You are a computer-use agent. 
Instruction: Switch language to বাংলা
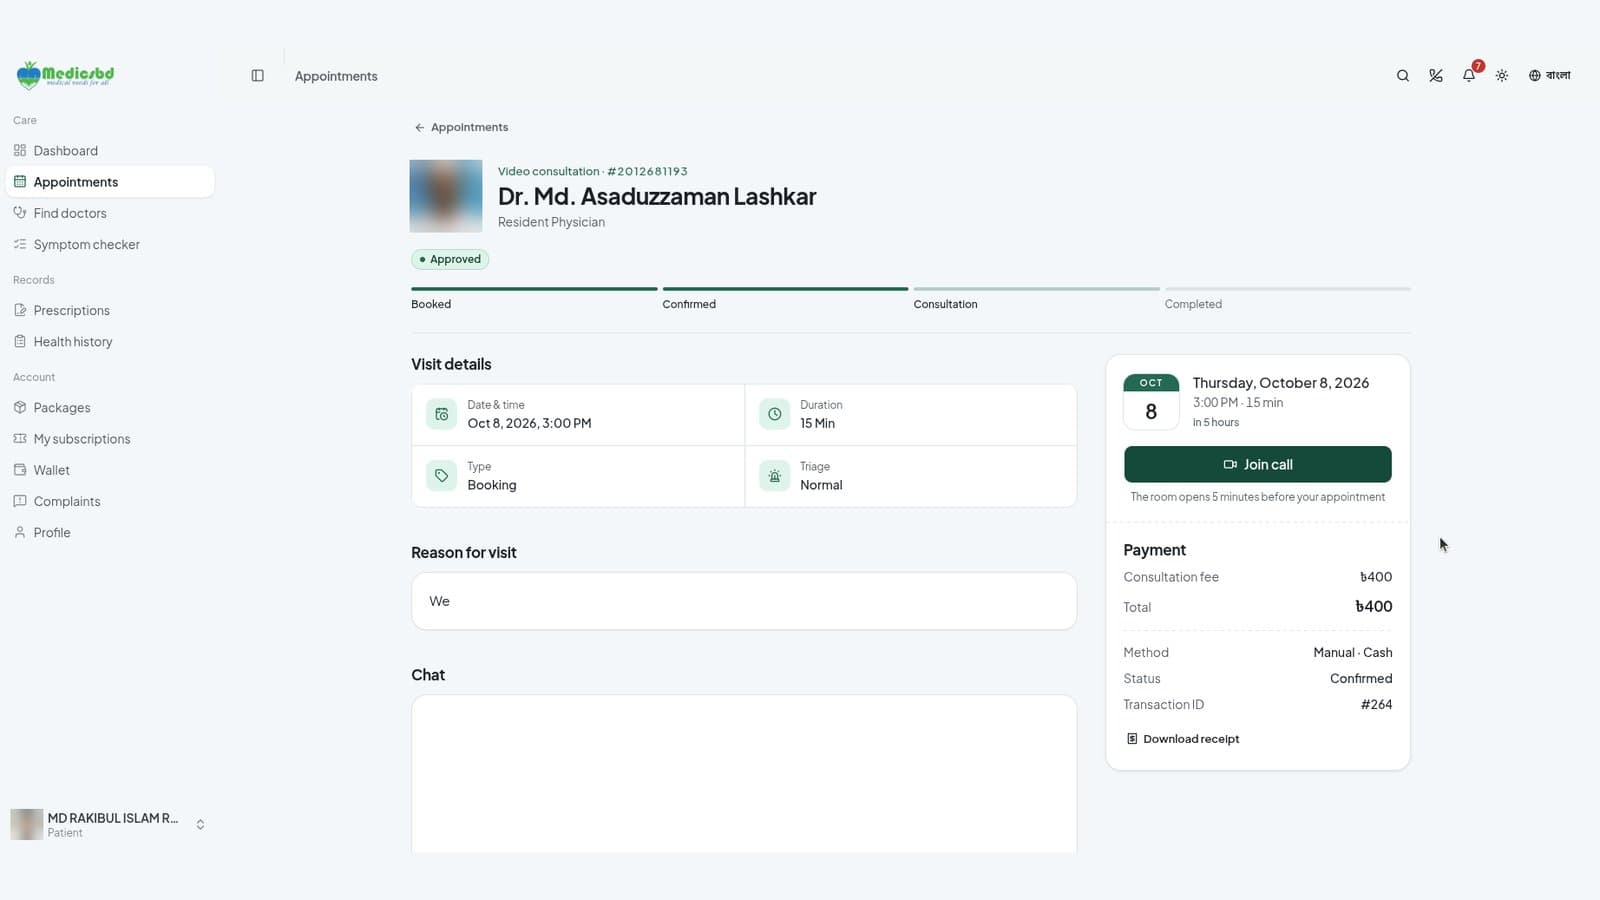click(x=1549, y=76)
